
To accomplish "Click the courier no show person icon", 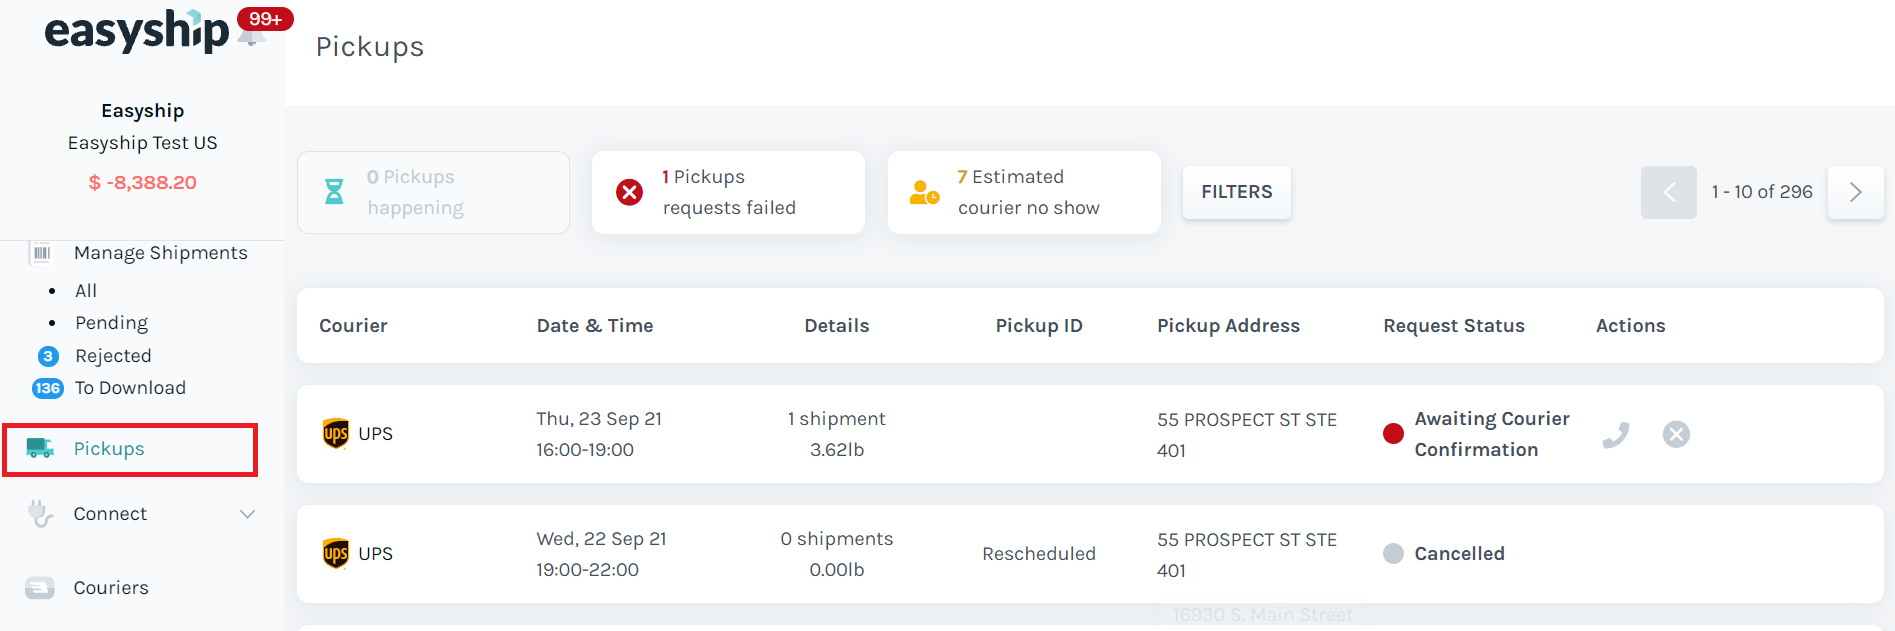I will tap(924, 192).
